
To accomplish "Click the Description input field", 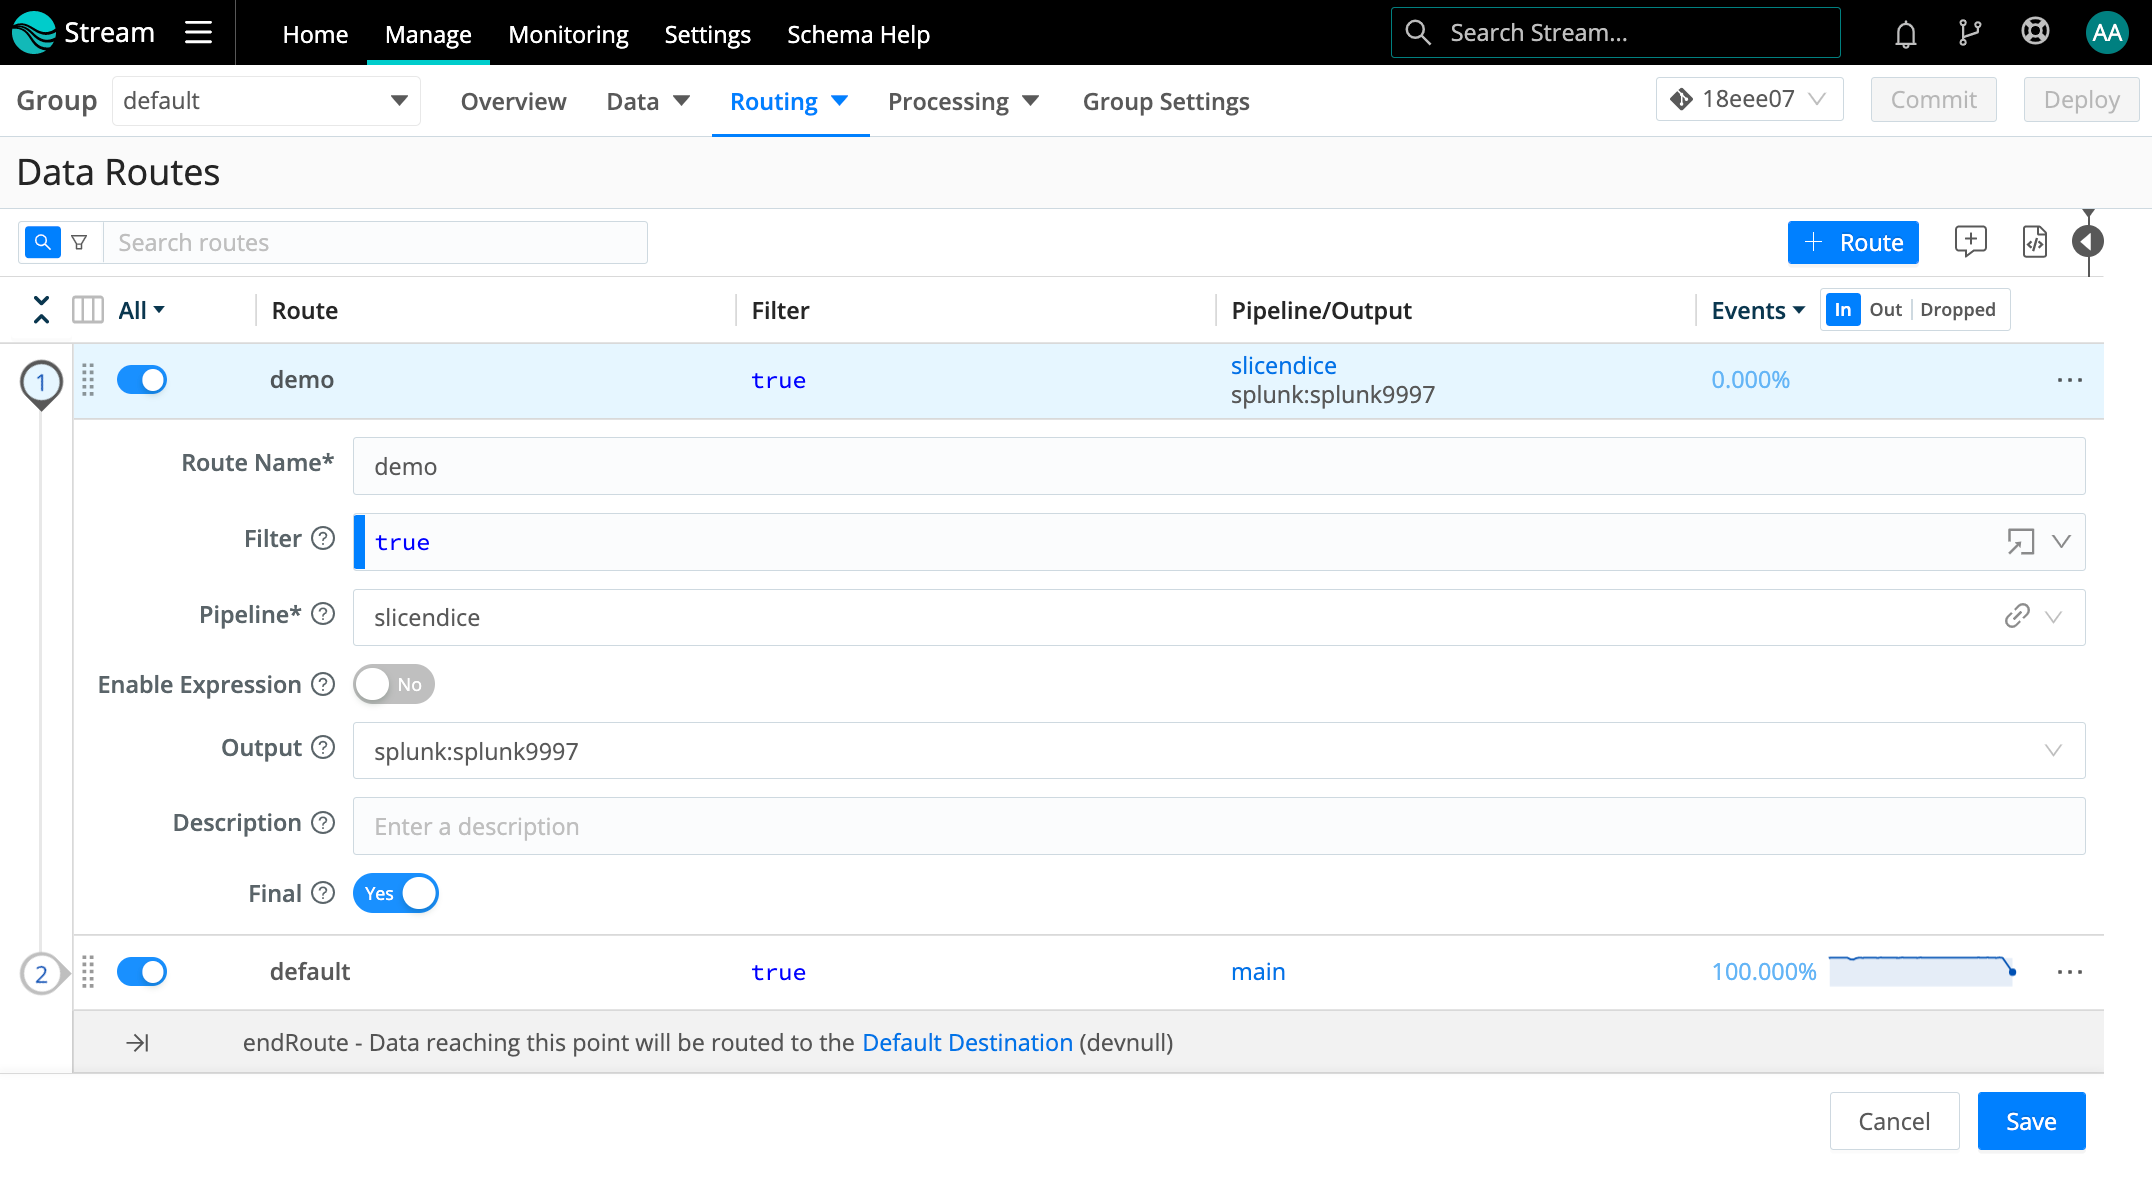I will click(x=1218, y=827).
